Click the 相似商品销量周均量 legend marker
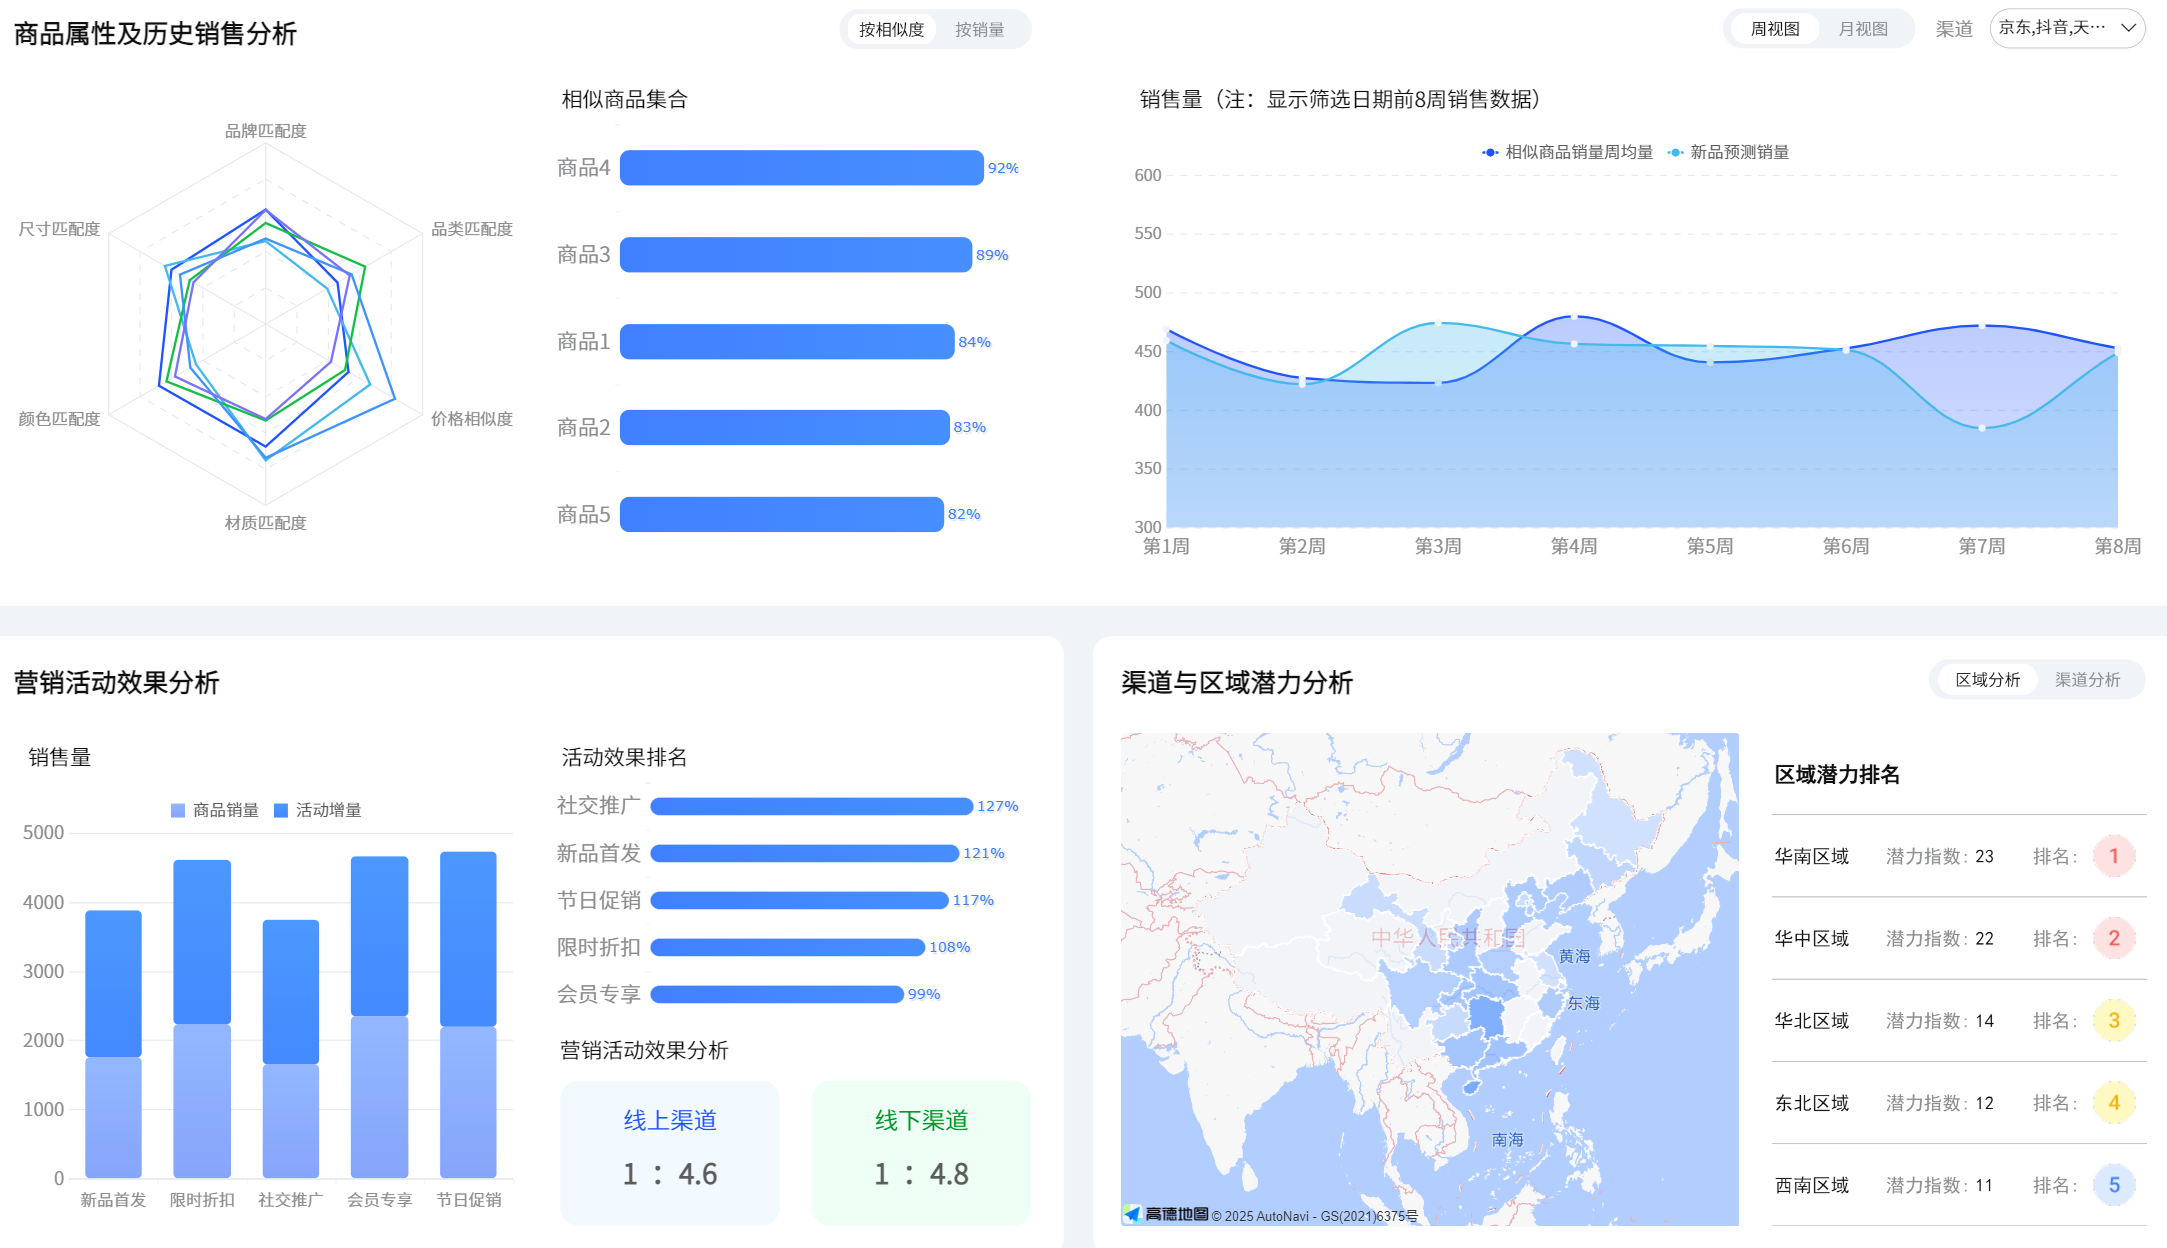Image resolution: width=2167 pixels, height=1248 pixels. pyautogui.click(x=1490, y=152)
